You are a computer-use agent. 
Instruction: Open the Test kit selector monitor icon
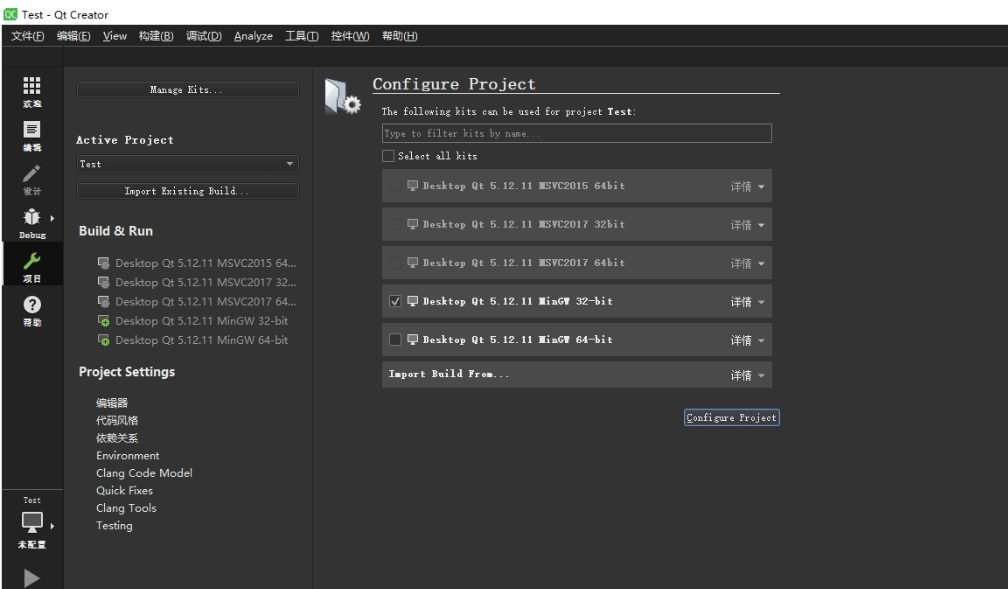point(32,521)
